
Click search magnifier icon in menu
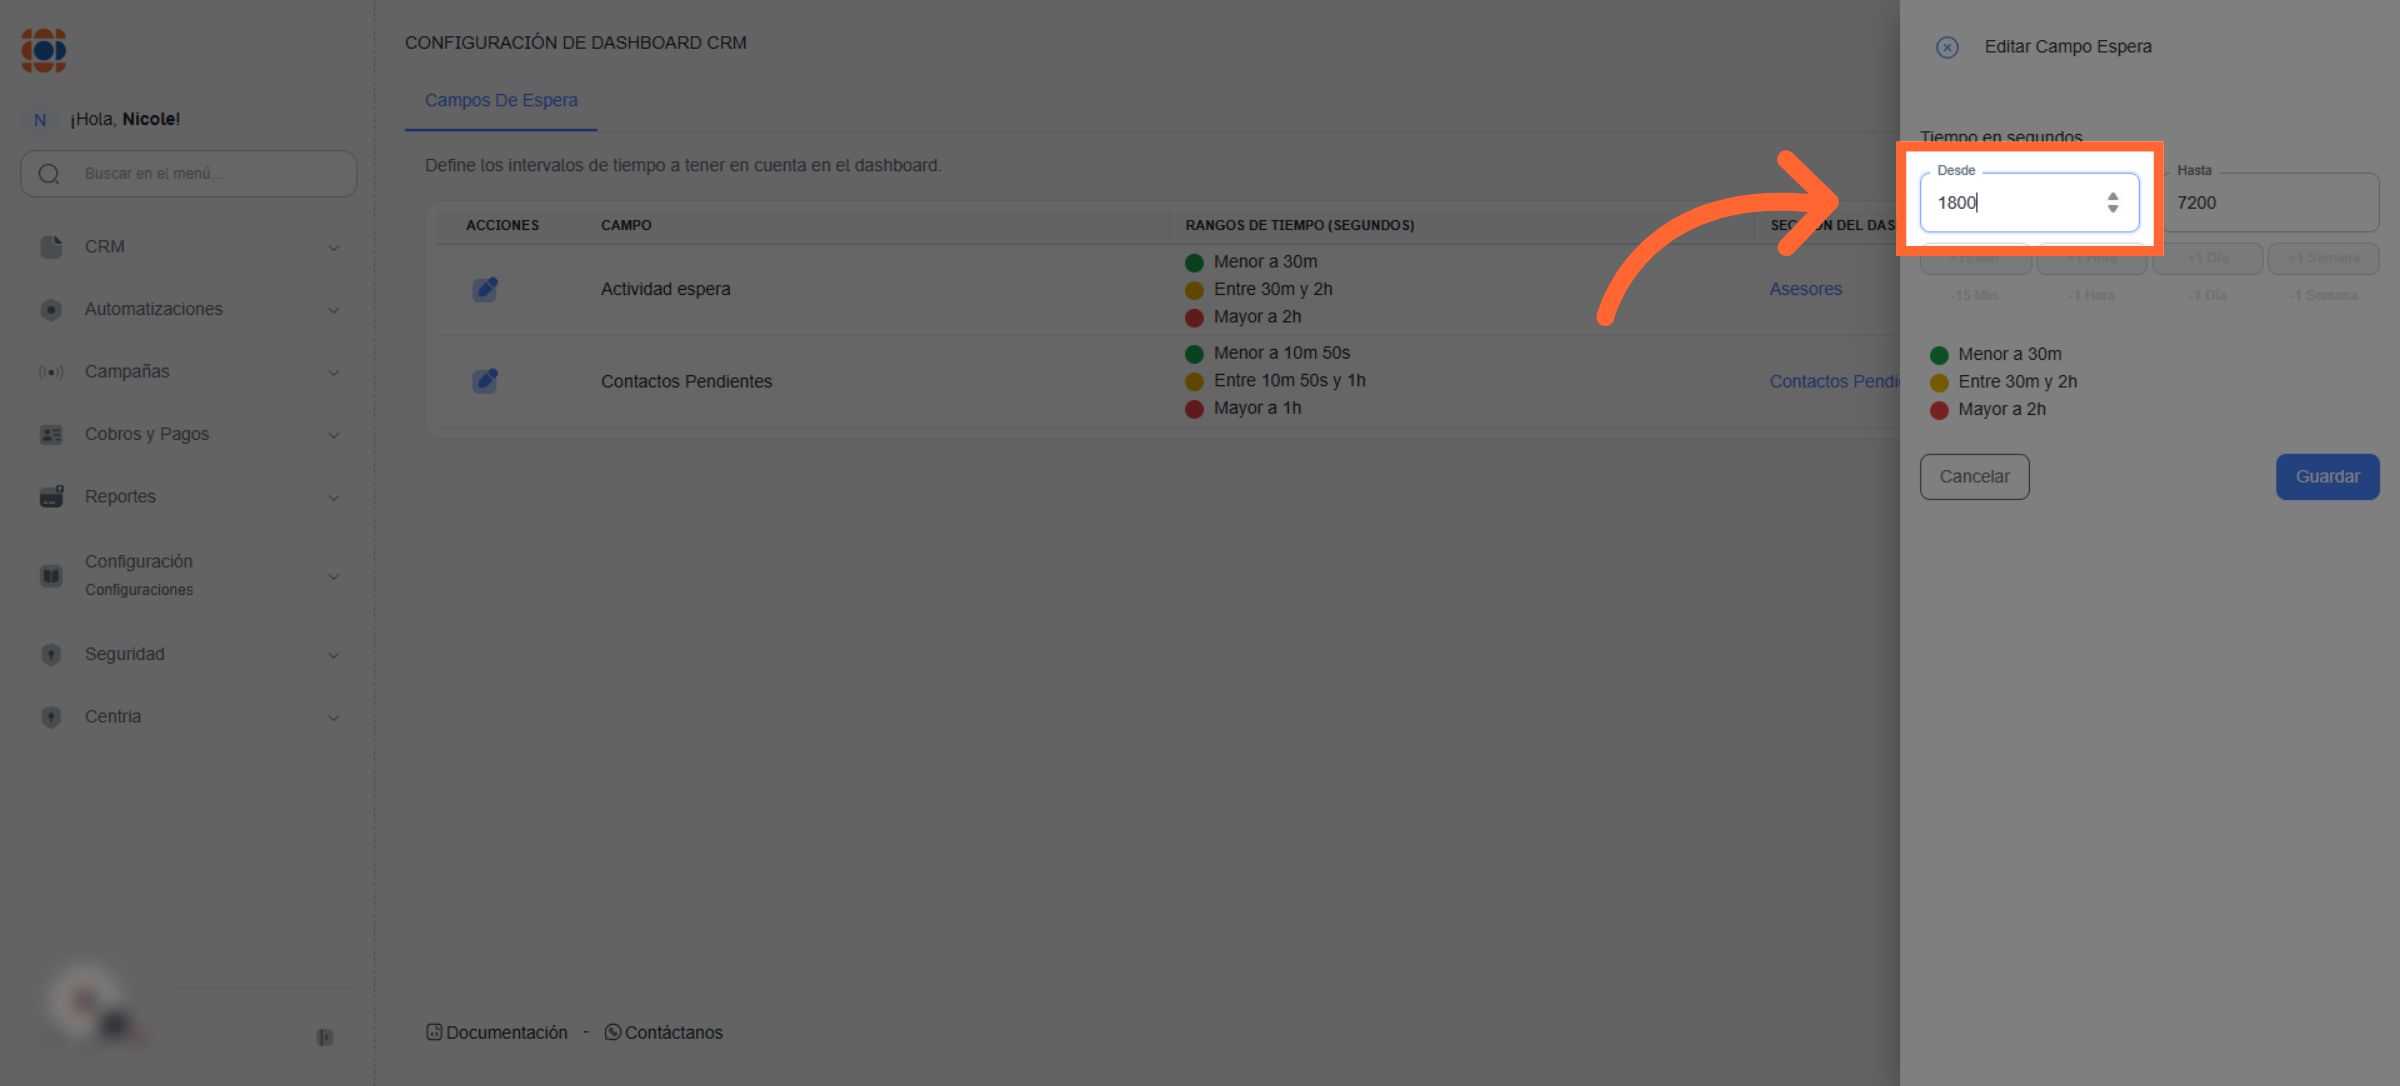point(49,174)
